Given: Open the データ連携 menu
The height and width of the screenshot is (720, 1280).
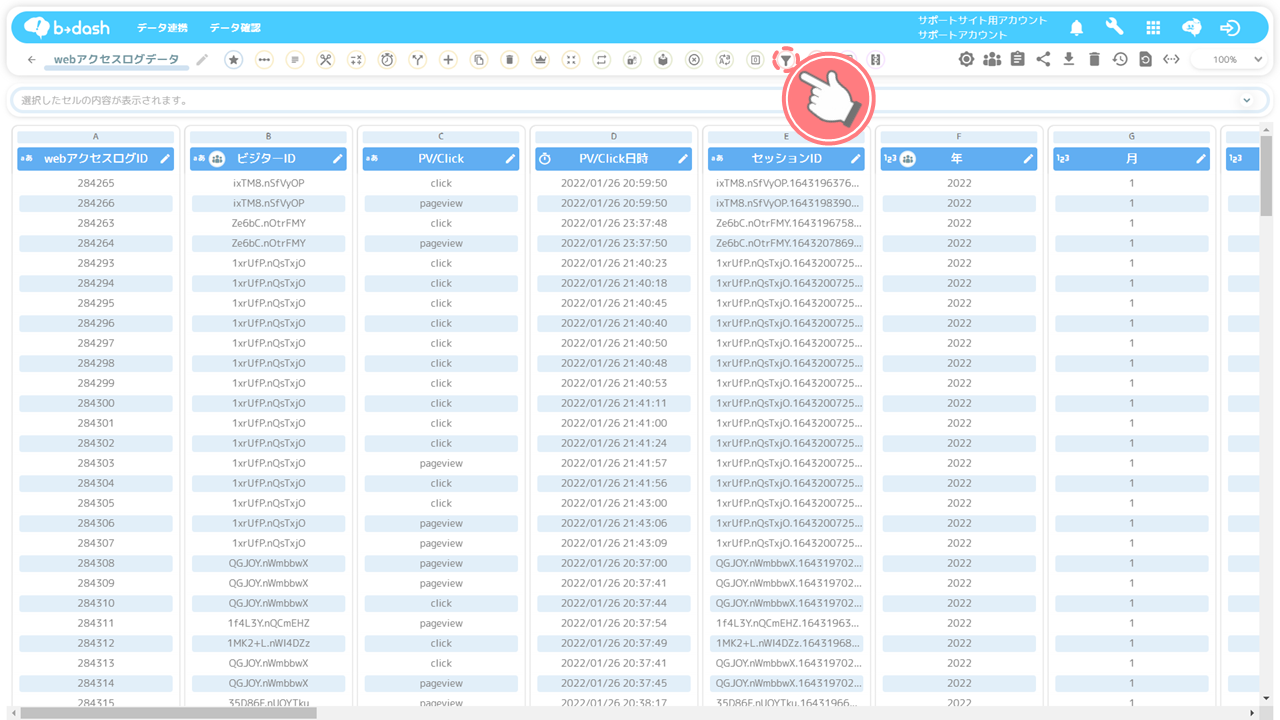Looking at the screenshot, I should (x=162, y=28).
